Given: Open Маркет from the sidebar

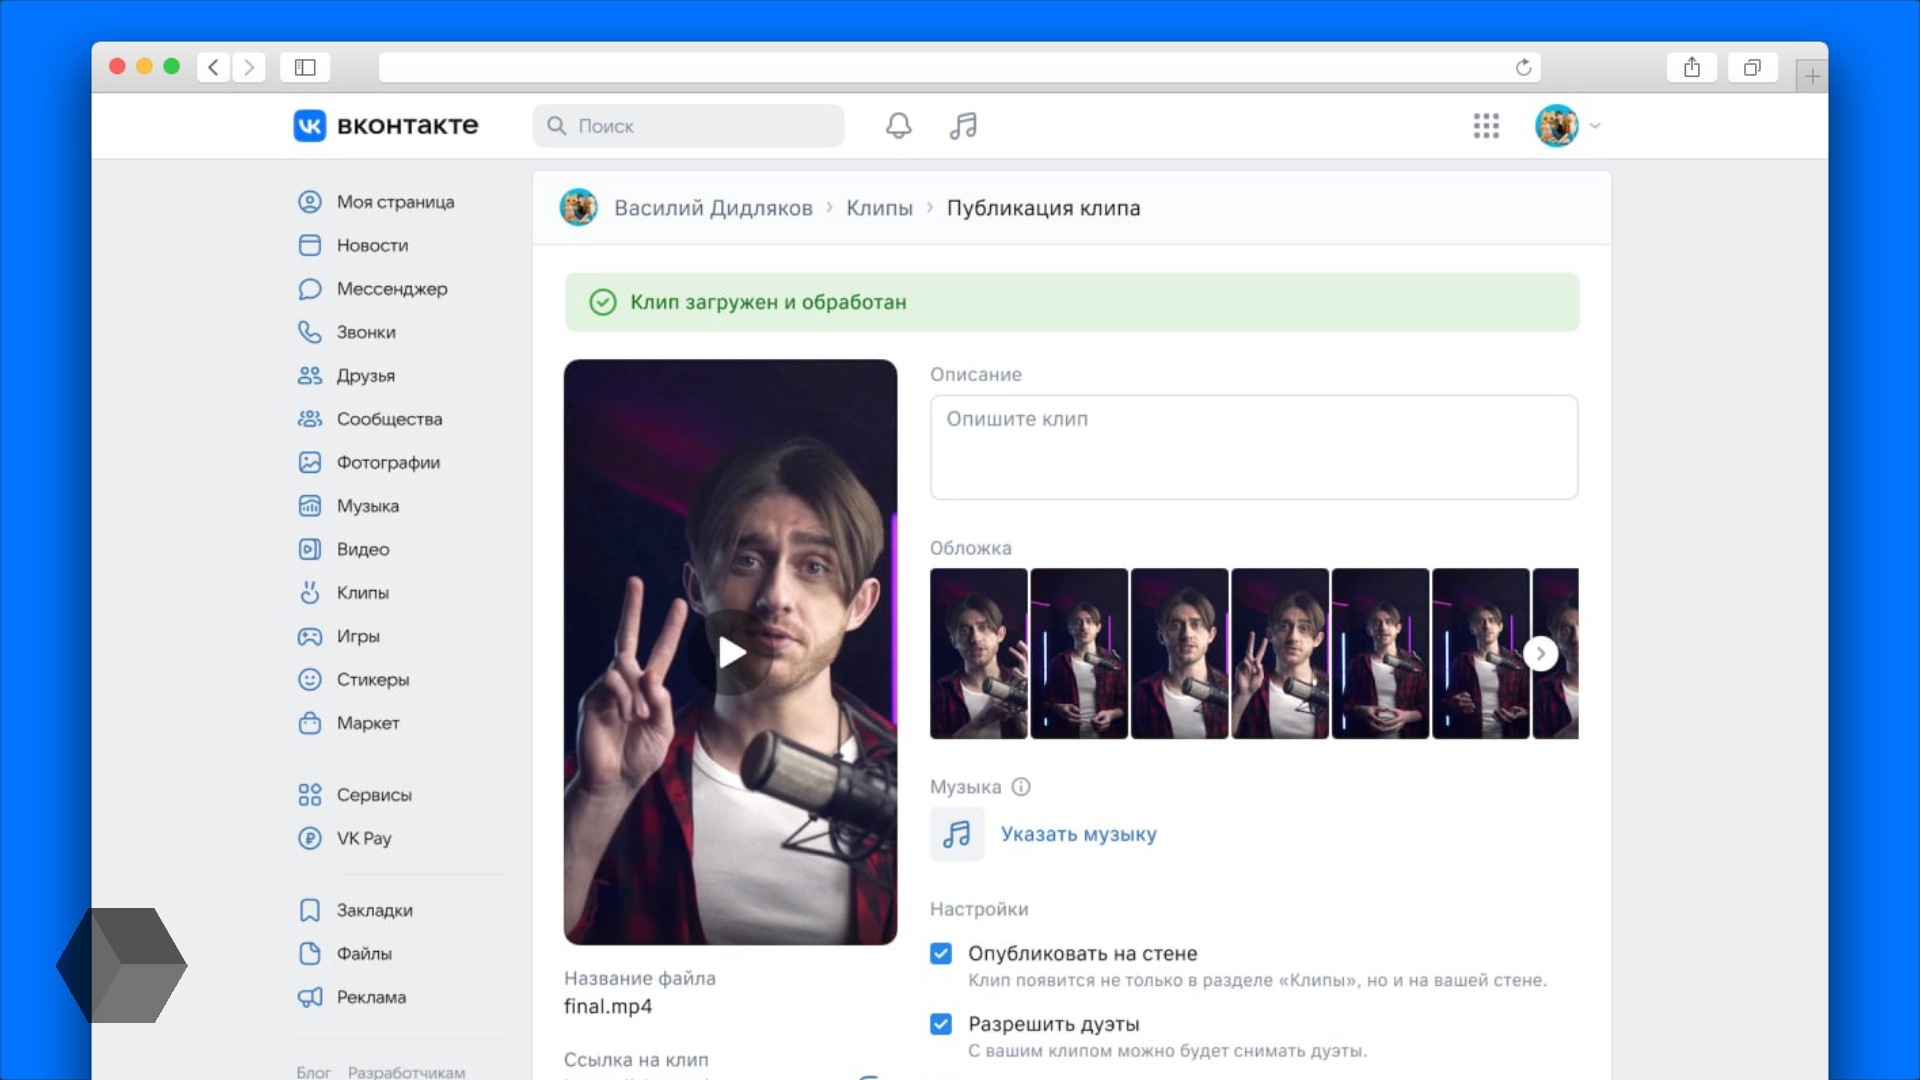Looking at the screenshot, I should coord(366,723).
